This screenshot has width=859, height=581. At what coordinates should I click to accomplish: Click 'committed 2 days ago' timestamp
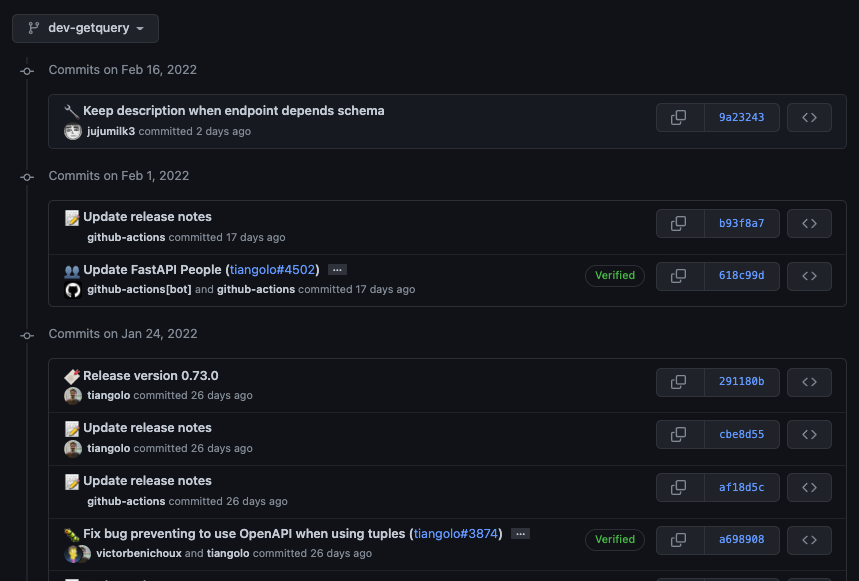[x=194, y=131]
